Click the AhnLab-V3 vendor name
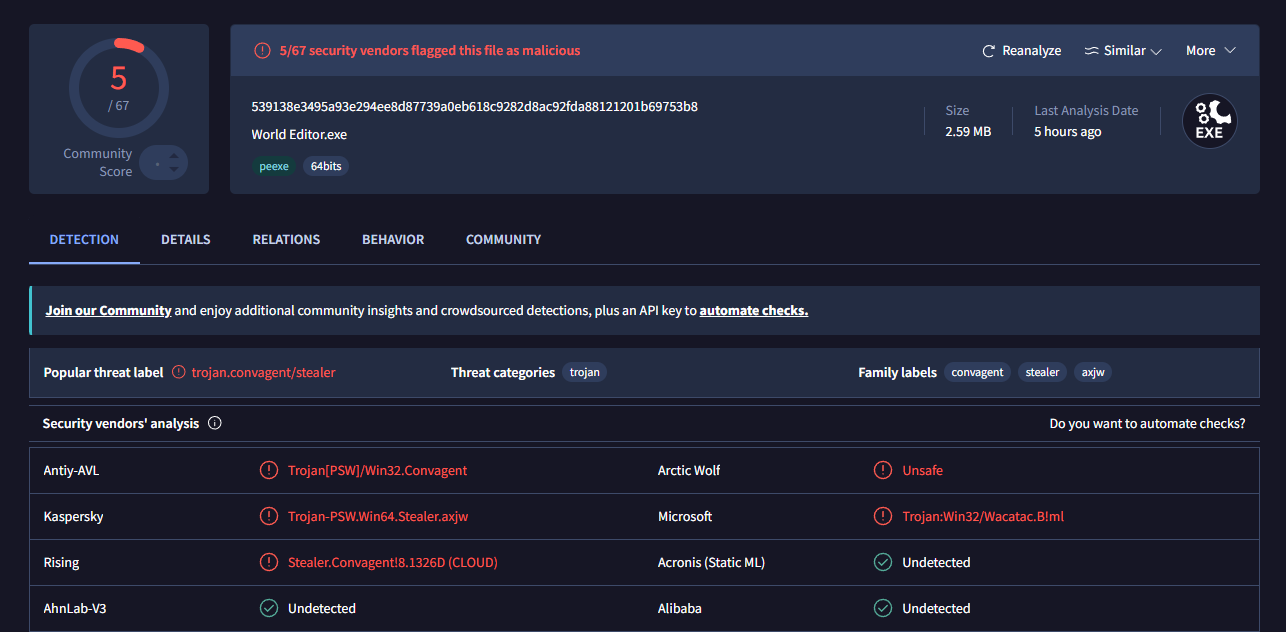 75,608
